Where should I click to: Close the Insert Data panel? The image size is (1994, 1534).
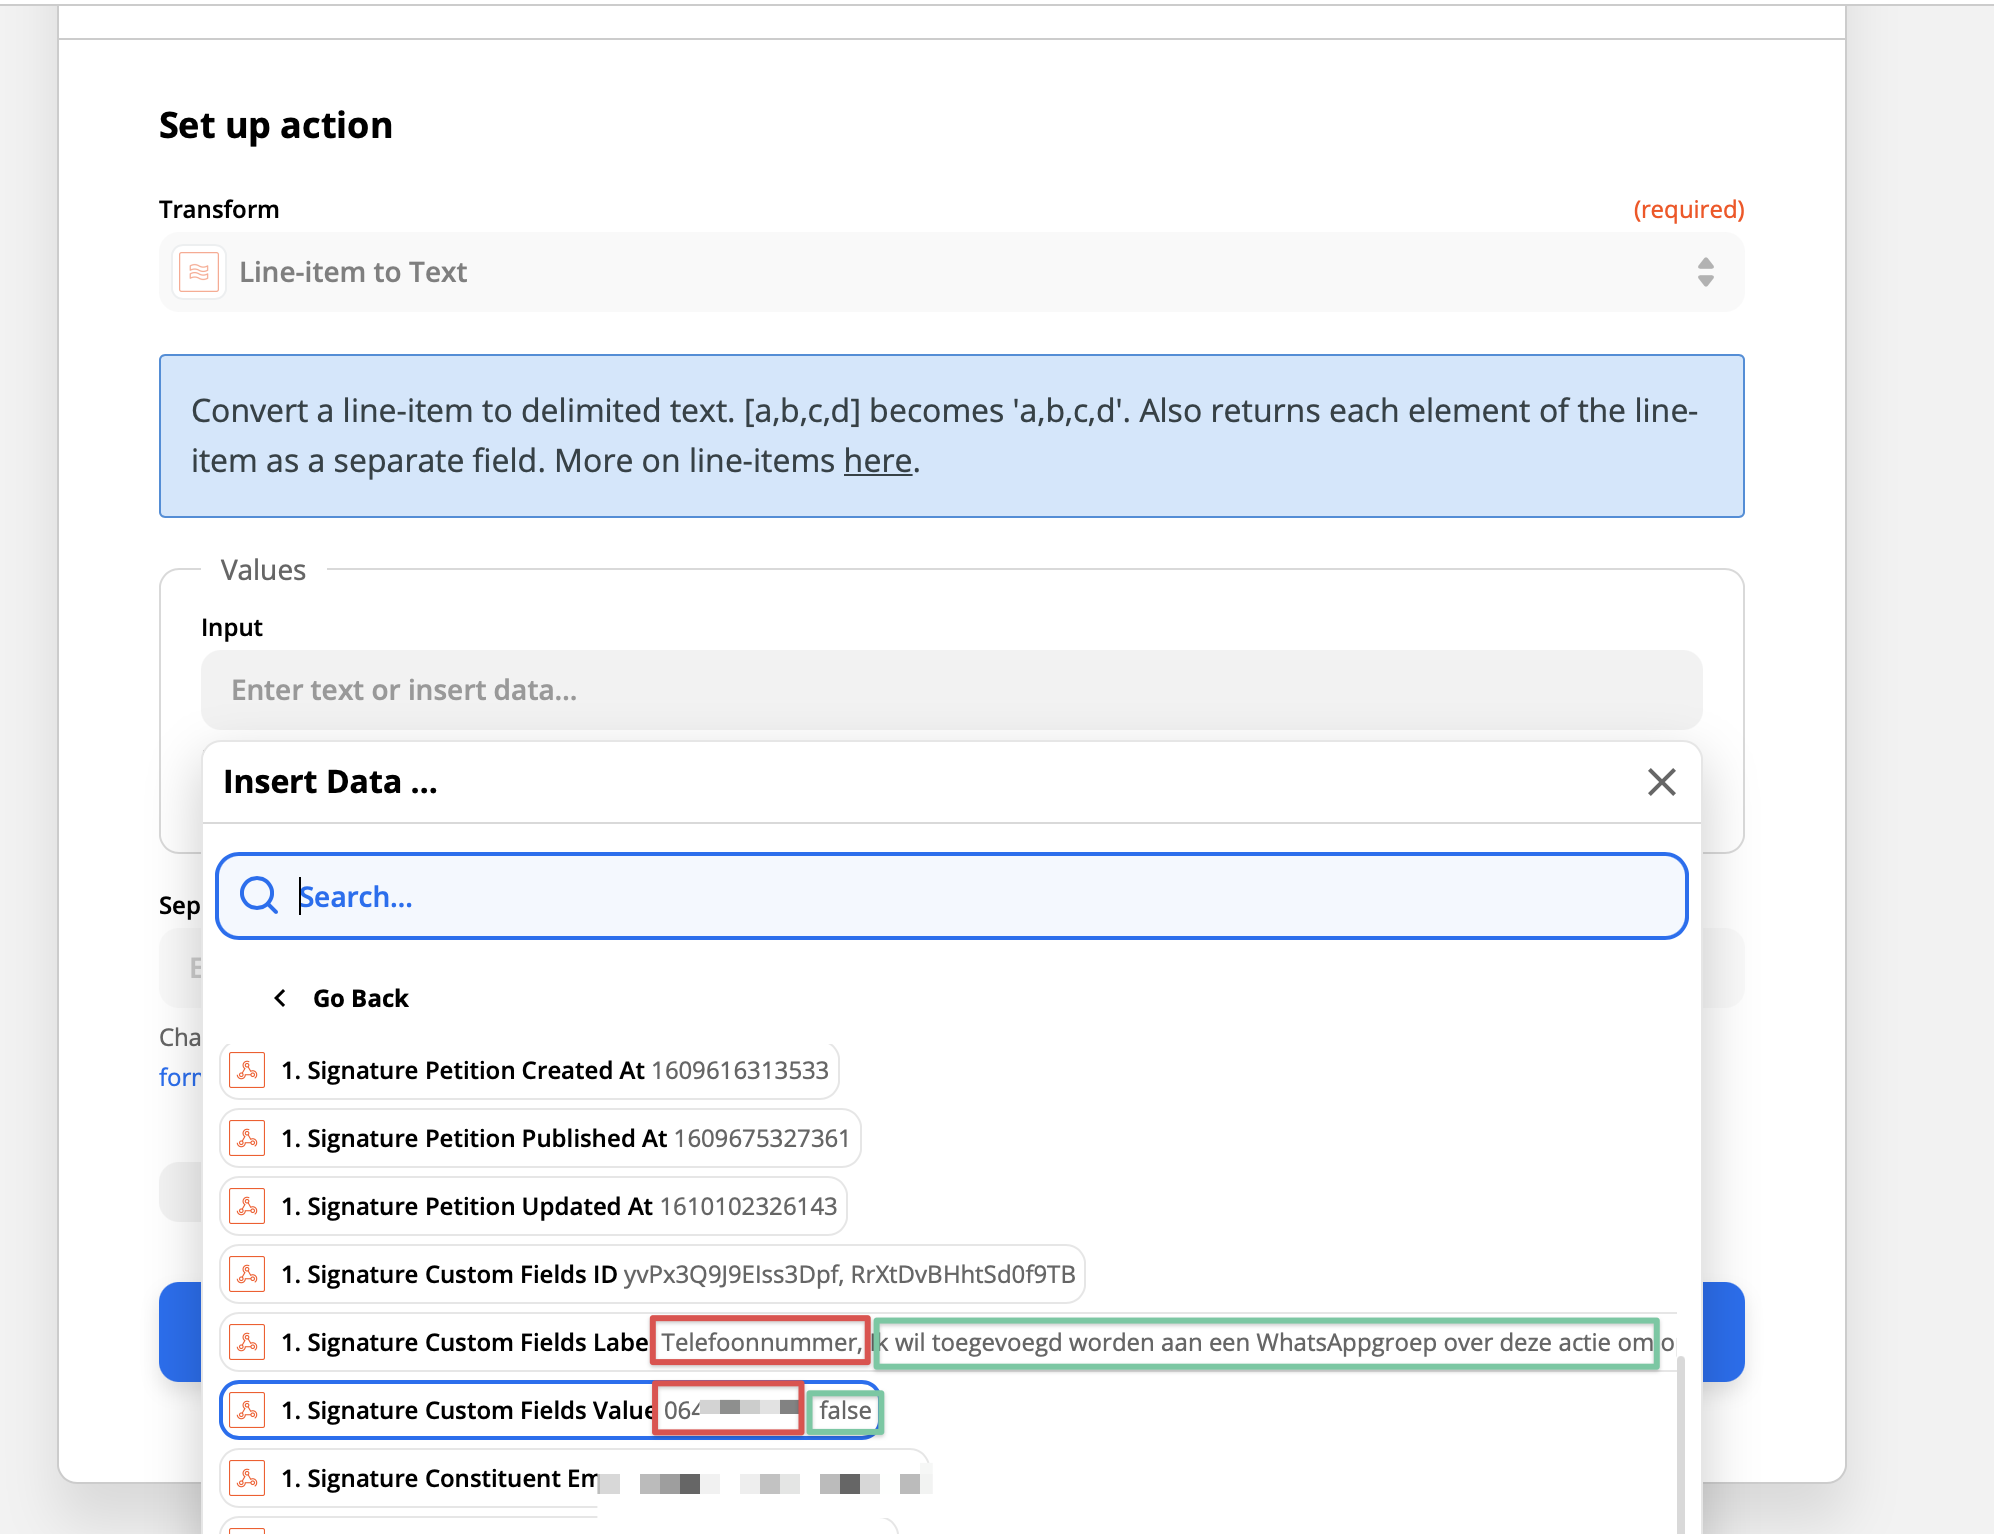point(1661,782)
